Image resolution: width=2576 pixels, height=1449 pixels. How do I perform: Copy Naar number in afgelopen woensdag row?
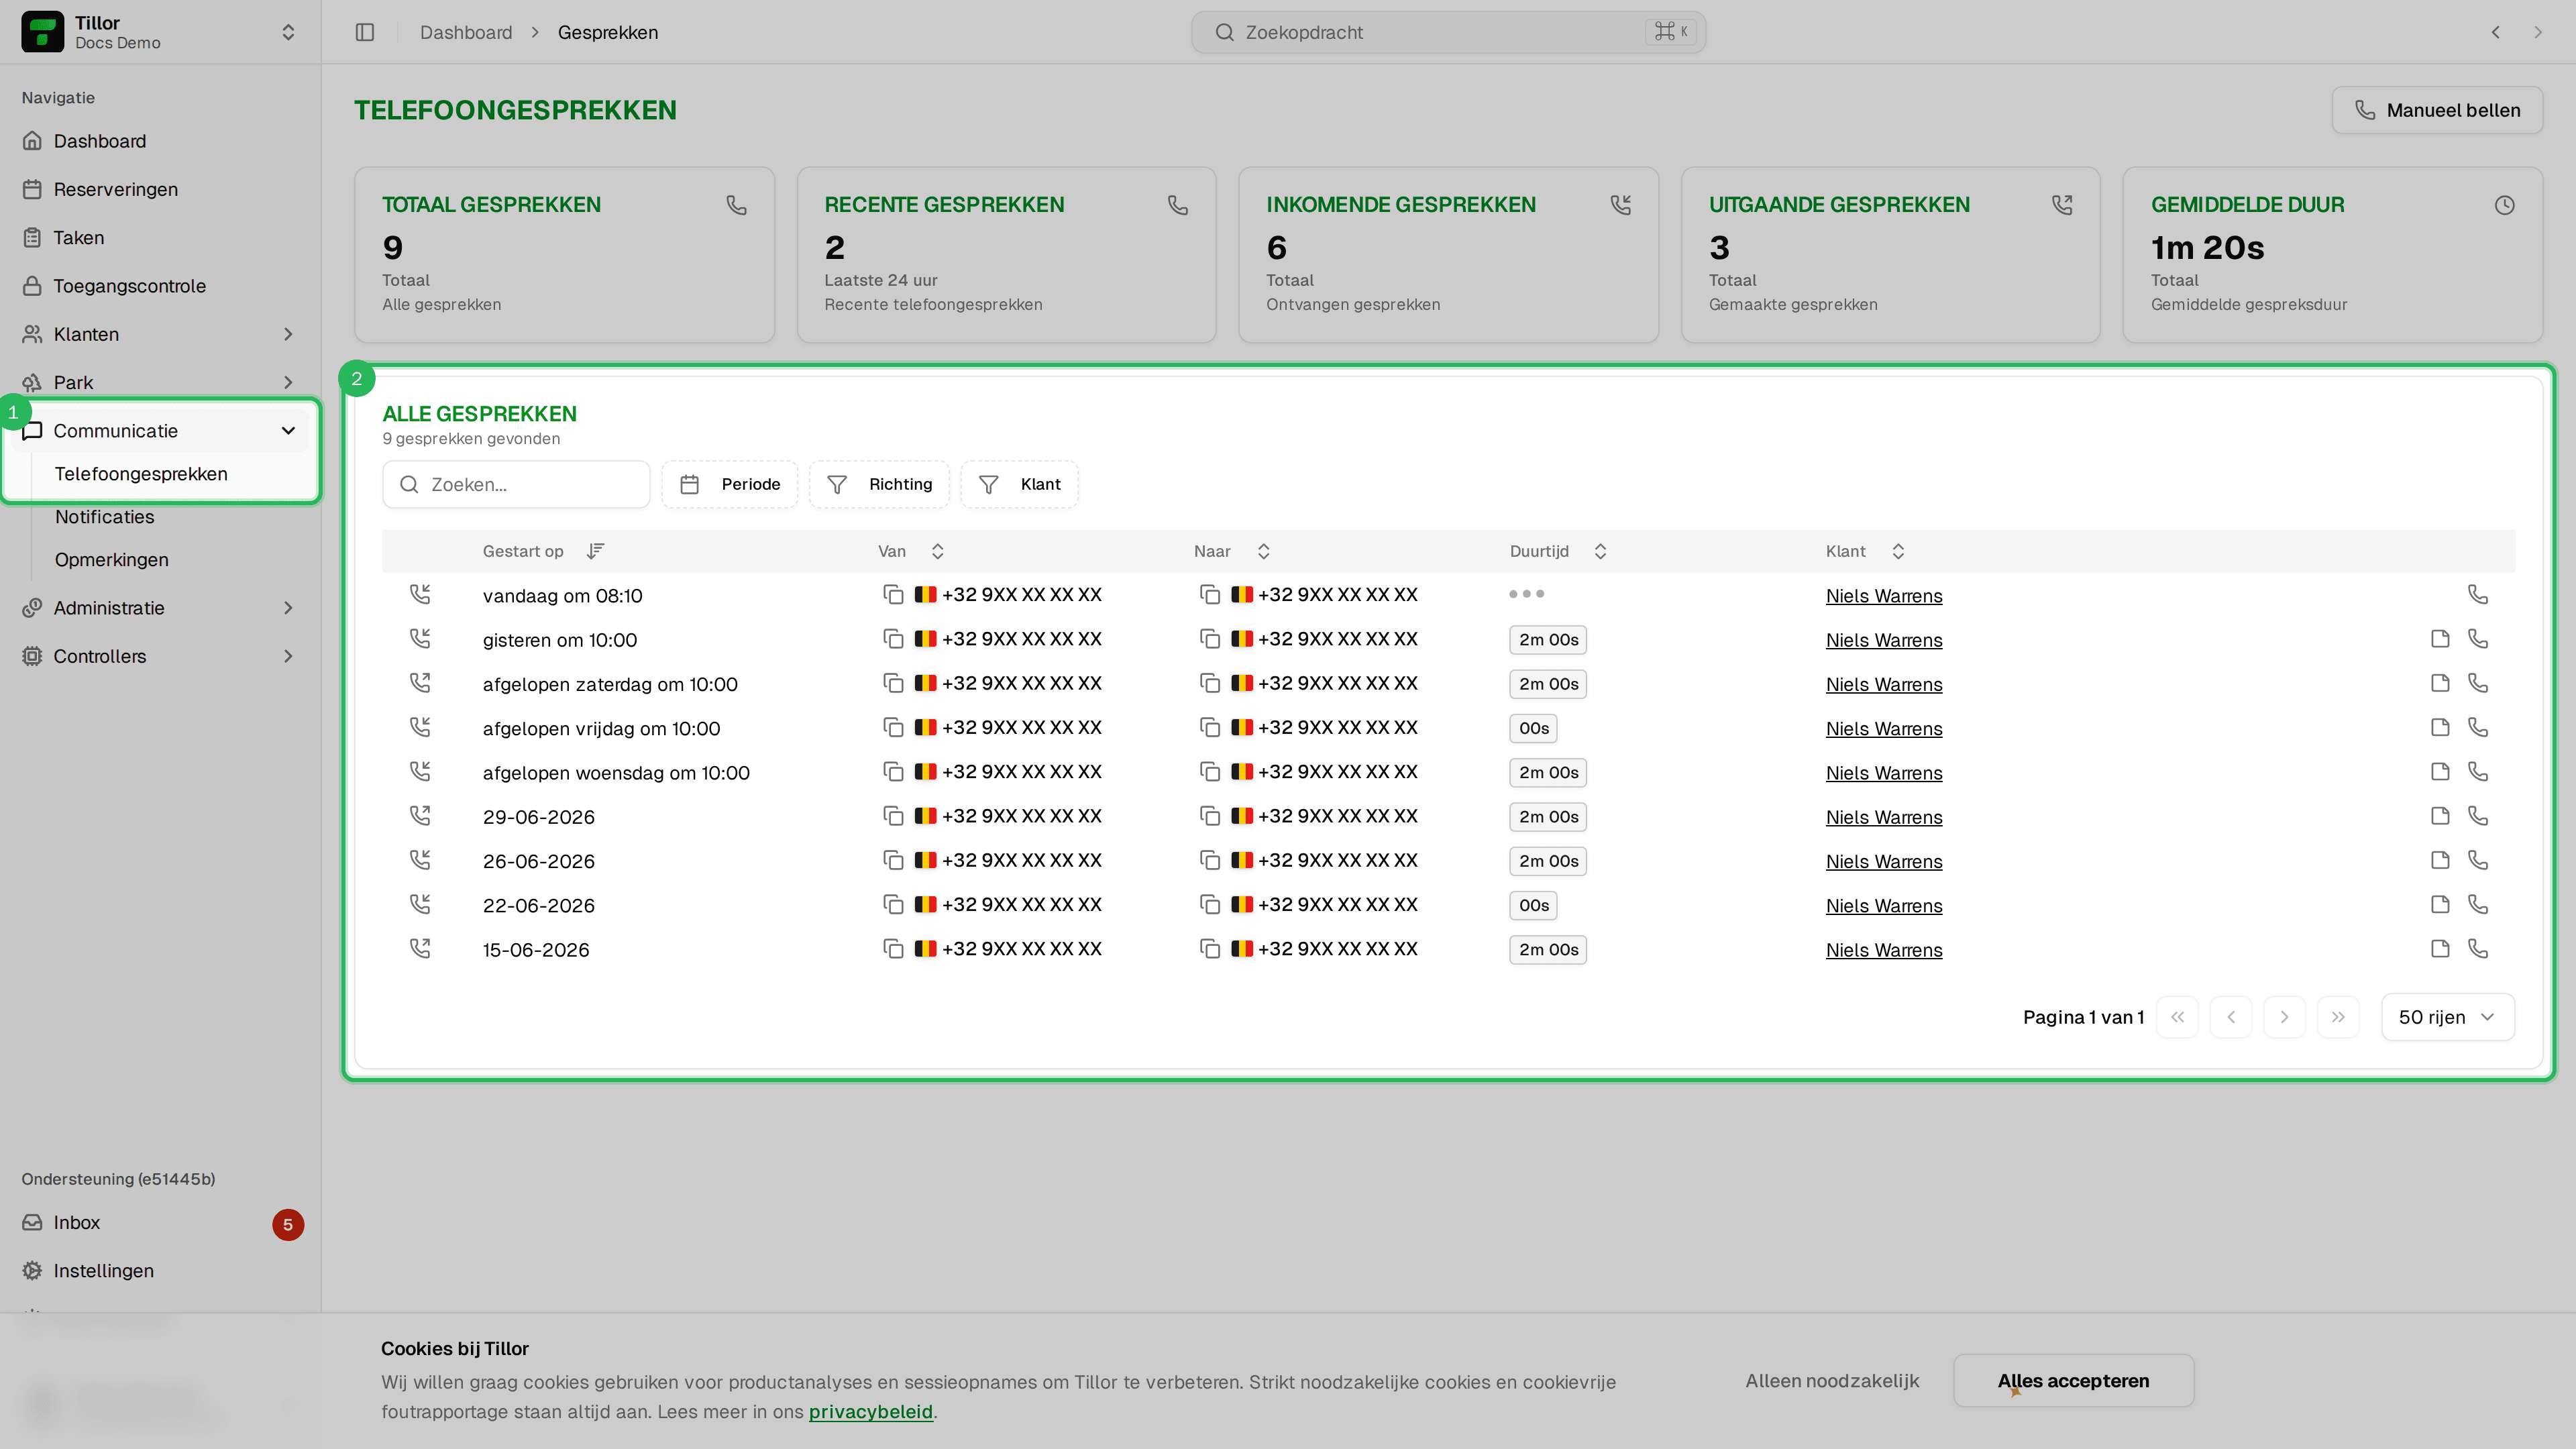tap(1209, 772)
